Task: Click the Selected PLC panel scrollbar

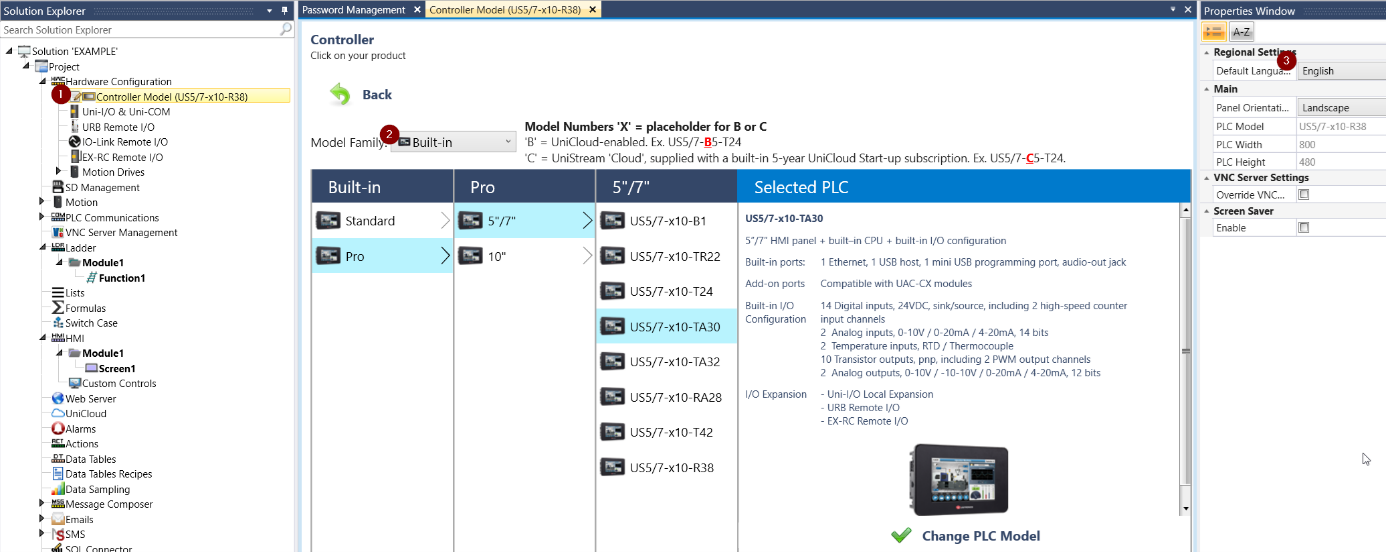Action: click(x=1186, y=360)
